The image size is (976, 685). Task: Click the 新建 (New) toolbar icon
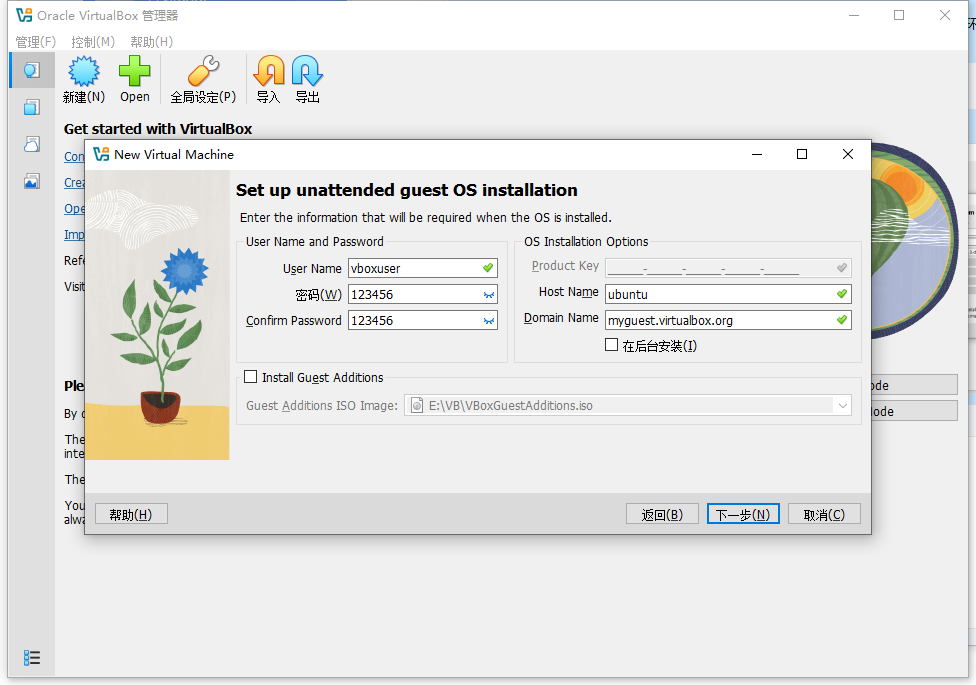coord(83,73)
